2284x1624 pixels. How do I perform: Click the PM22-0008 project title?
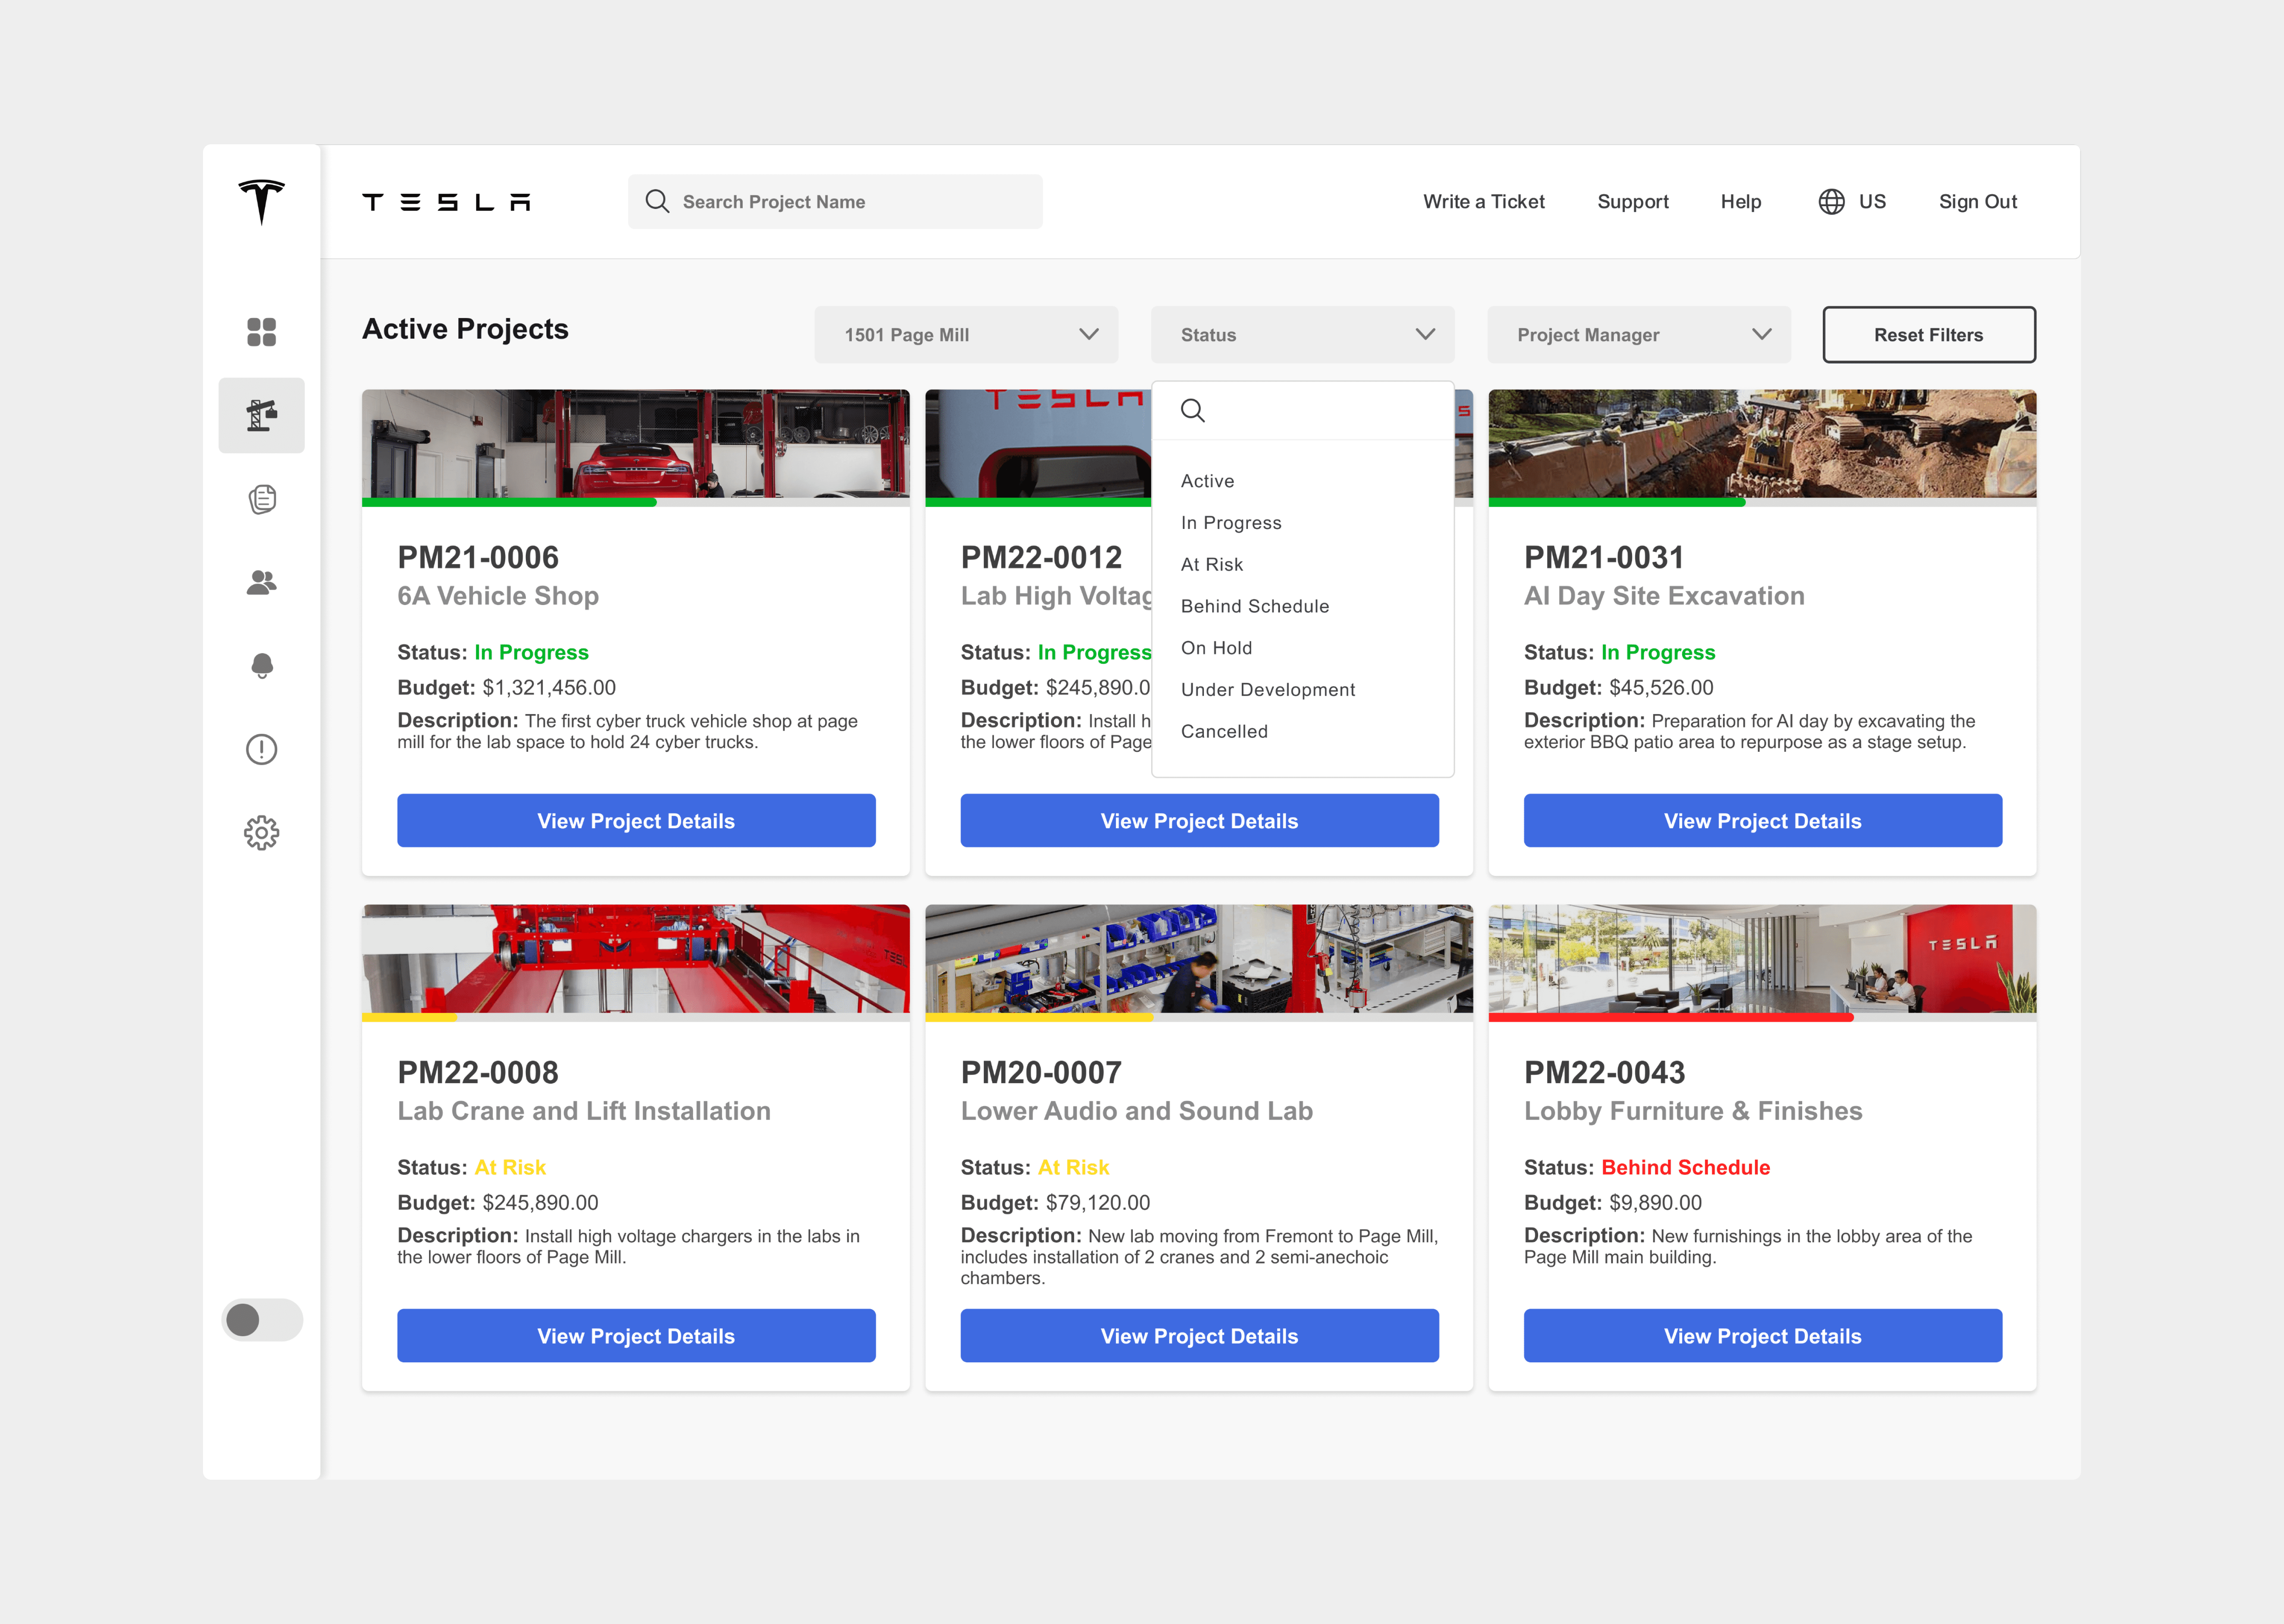(x=478, y=1072)
